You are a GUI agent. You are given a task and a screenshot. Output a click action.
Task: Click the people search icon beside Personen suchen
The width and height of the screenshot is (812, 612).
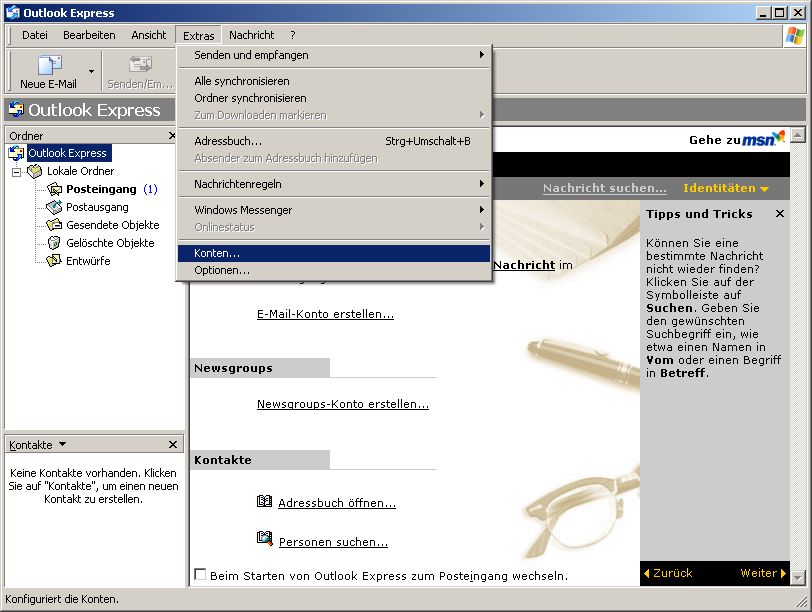point(264,540)
